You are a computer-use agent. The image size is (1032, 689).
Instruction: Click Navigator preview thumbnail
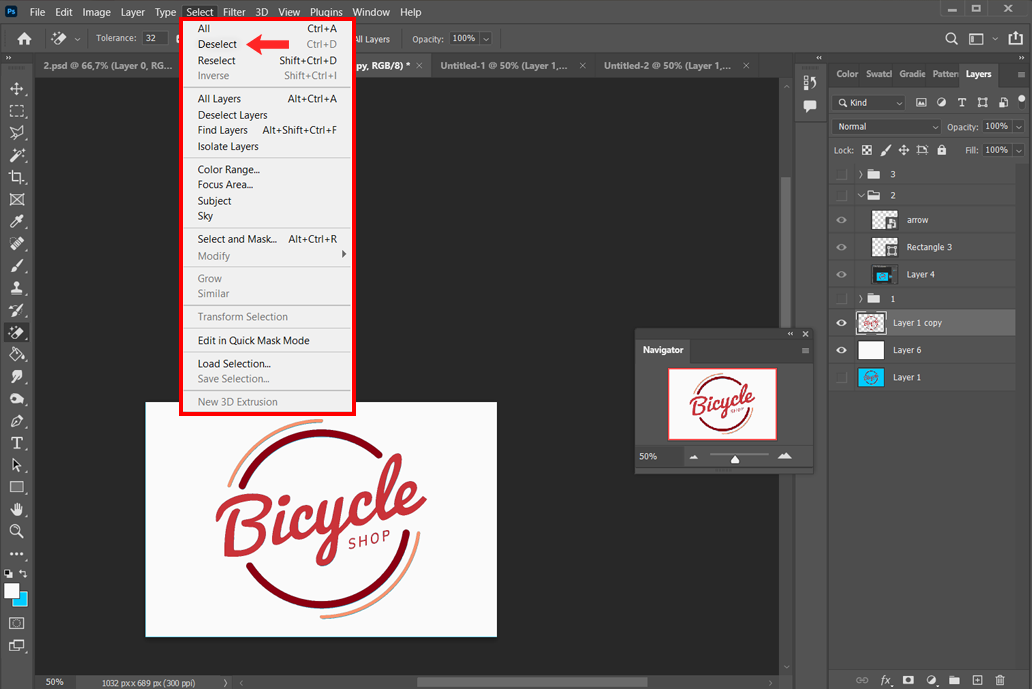(x=723, y=404)
